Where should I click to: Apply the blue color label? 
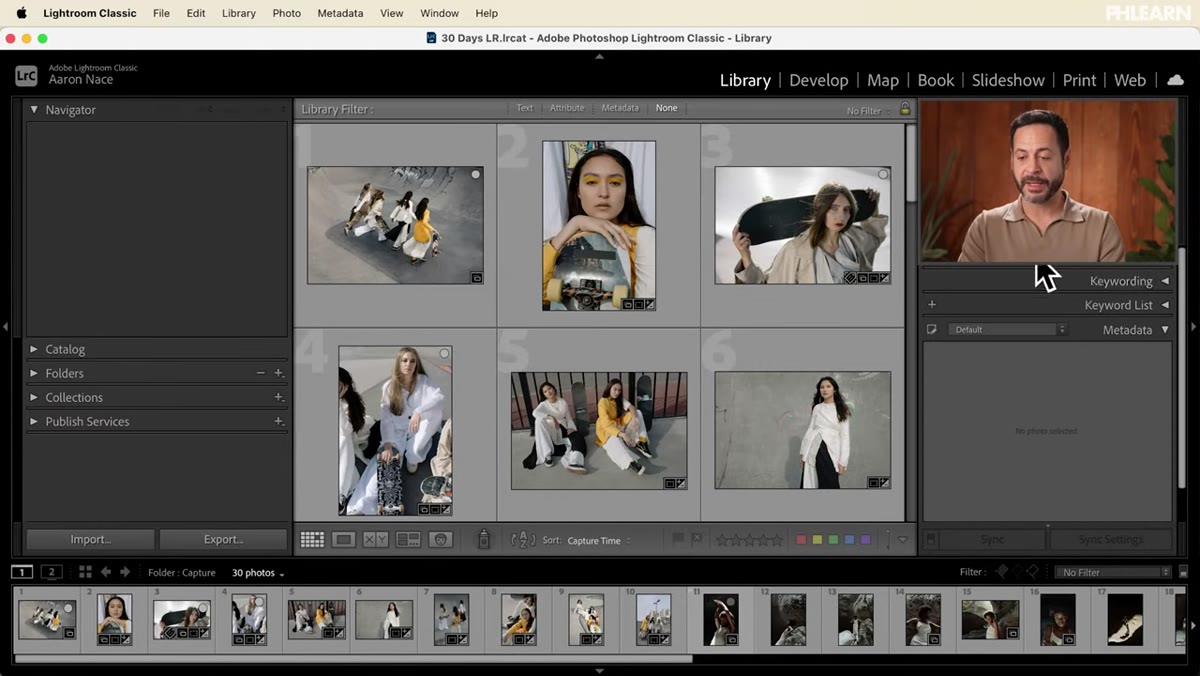849,540
